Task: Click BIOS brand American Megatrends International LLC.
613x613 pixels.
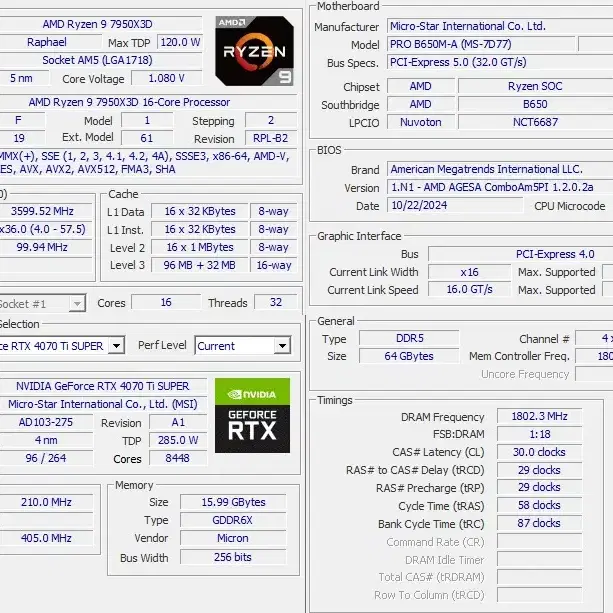Action: click(500, 169)
